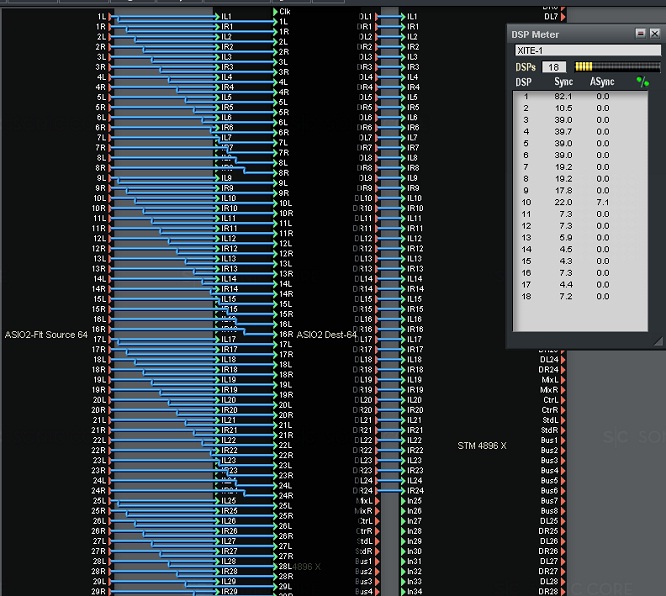Screen dimensions: 666x596
Task: Click the IR24 input port of STM 4896 X
Action: pos(404,491)
